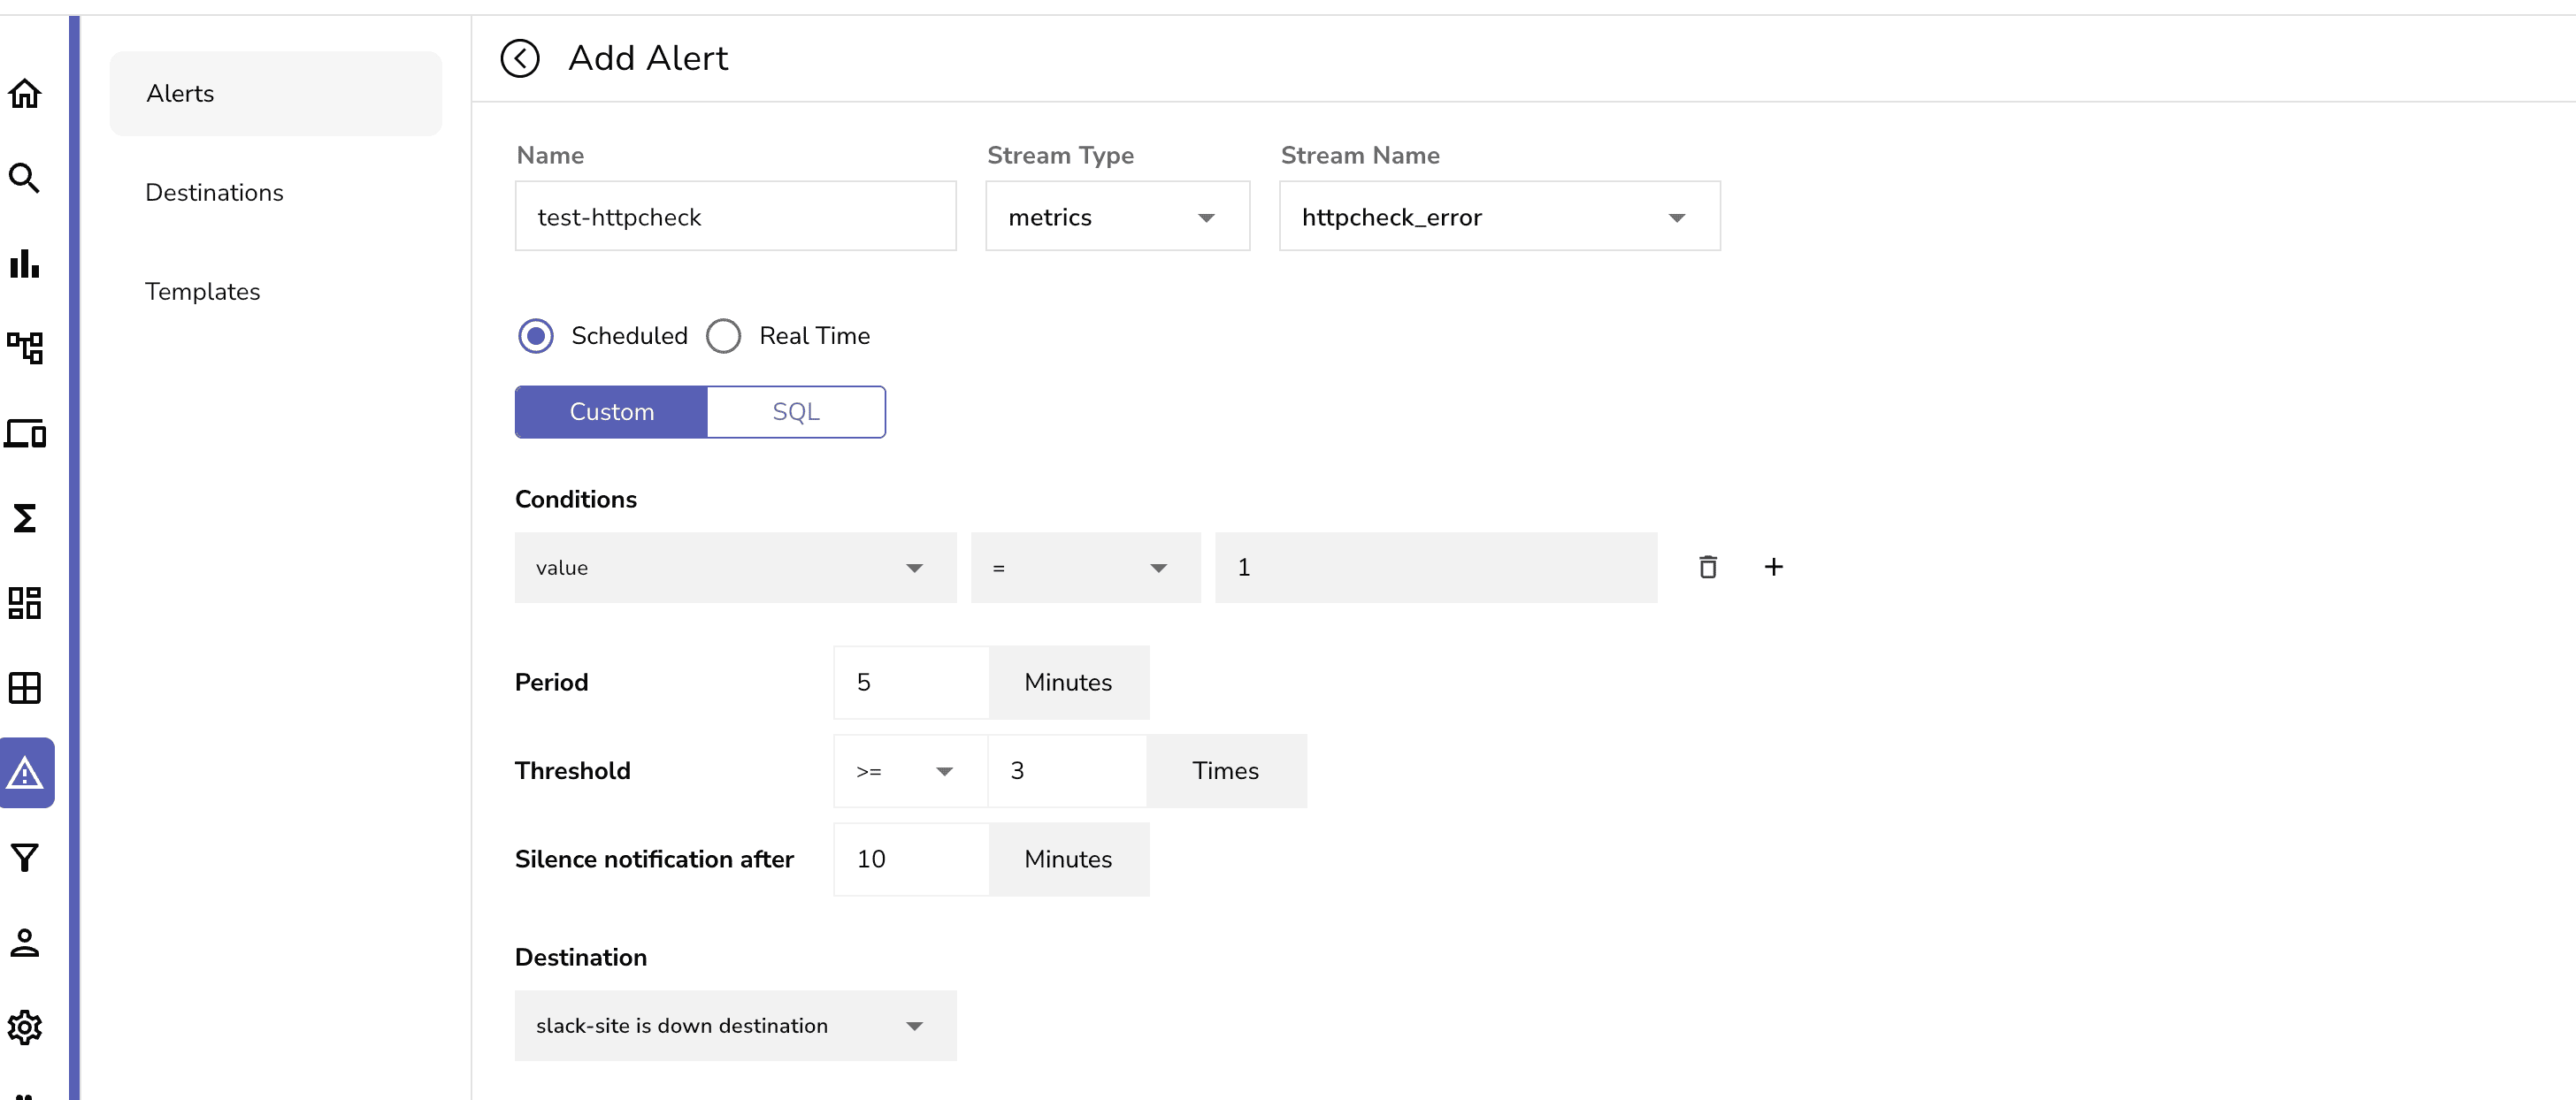
Task: Open the Destinations tab in the side menu
Action: [x=214, y=192]
